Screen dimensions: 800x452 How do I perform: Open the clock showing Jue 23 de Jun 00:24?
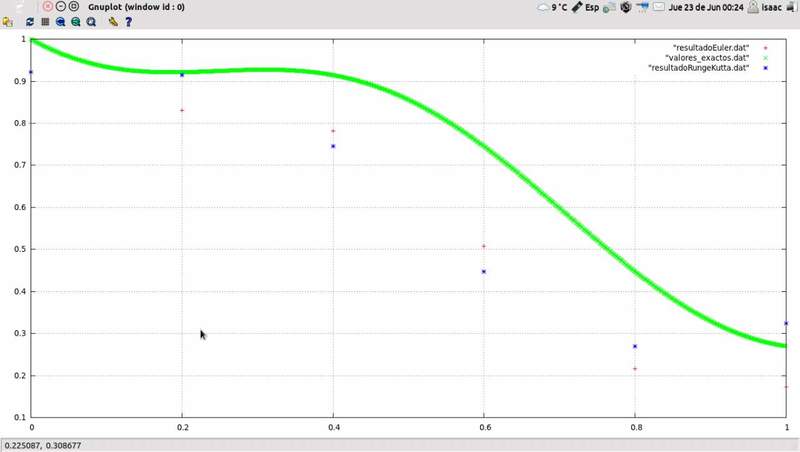point(706,7)
